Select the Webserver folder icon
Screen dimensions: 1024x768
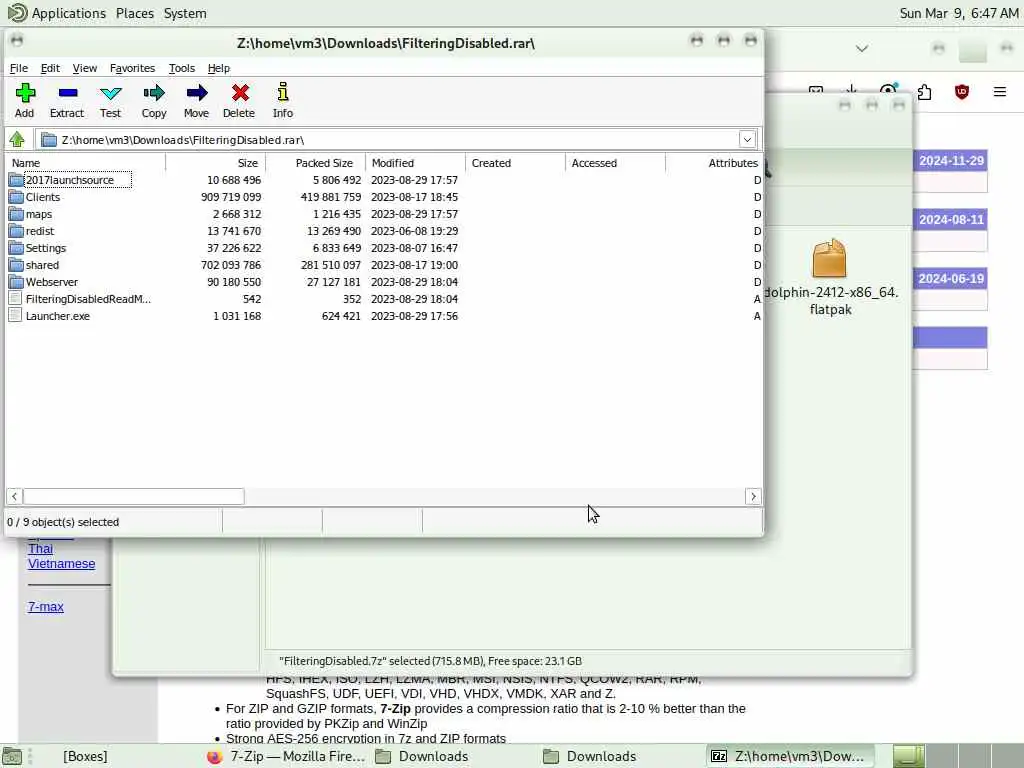point(16,281)
